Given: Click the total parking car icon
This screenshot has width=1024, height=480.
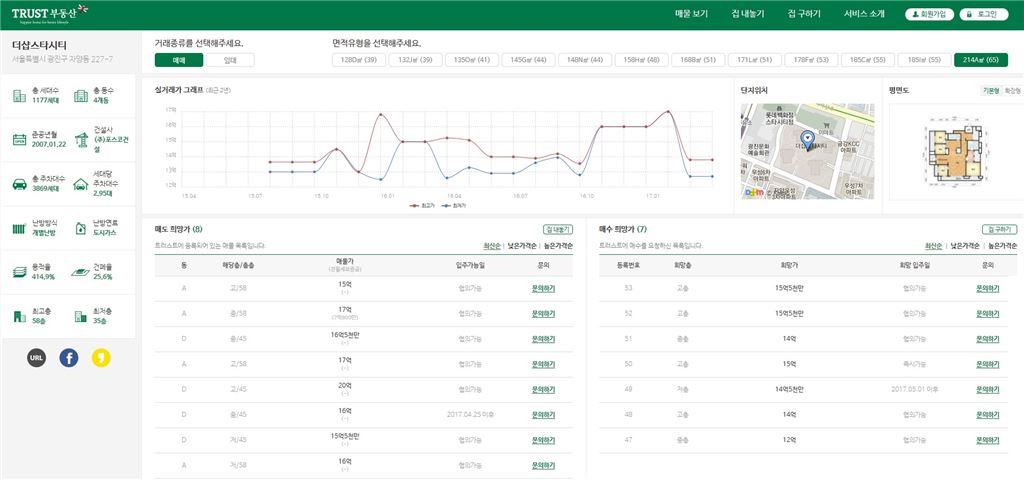Looking at the screenshot, I should point(19,183).
